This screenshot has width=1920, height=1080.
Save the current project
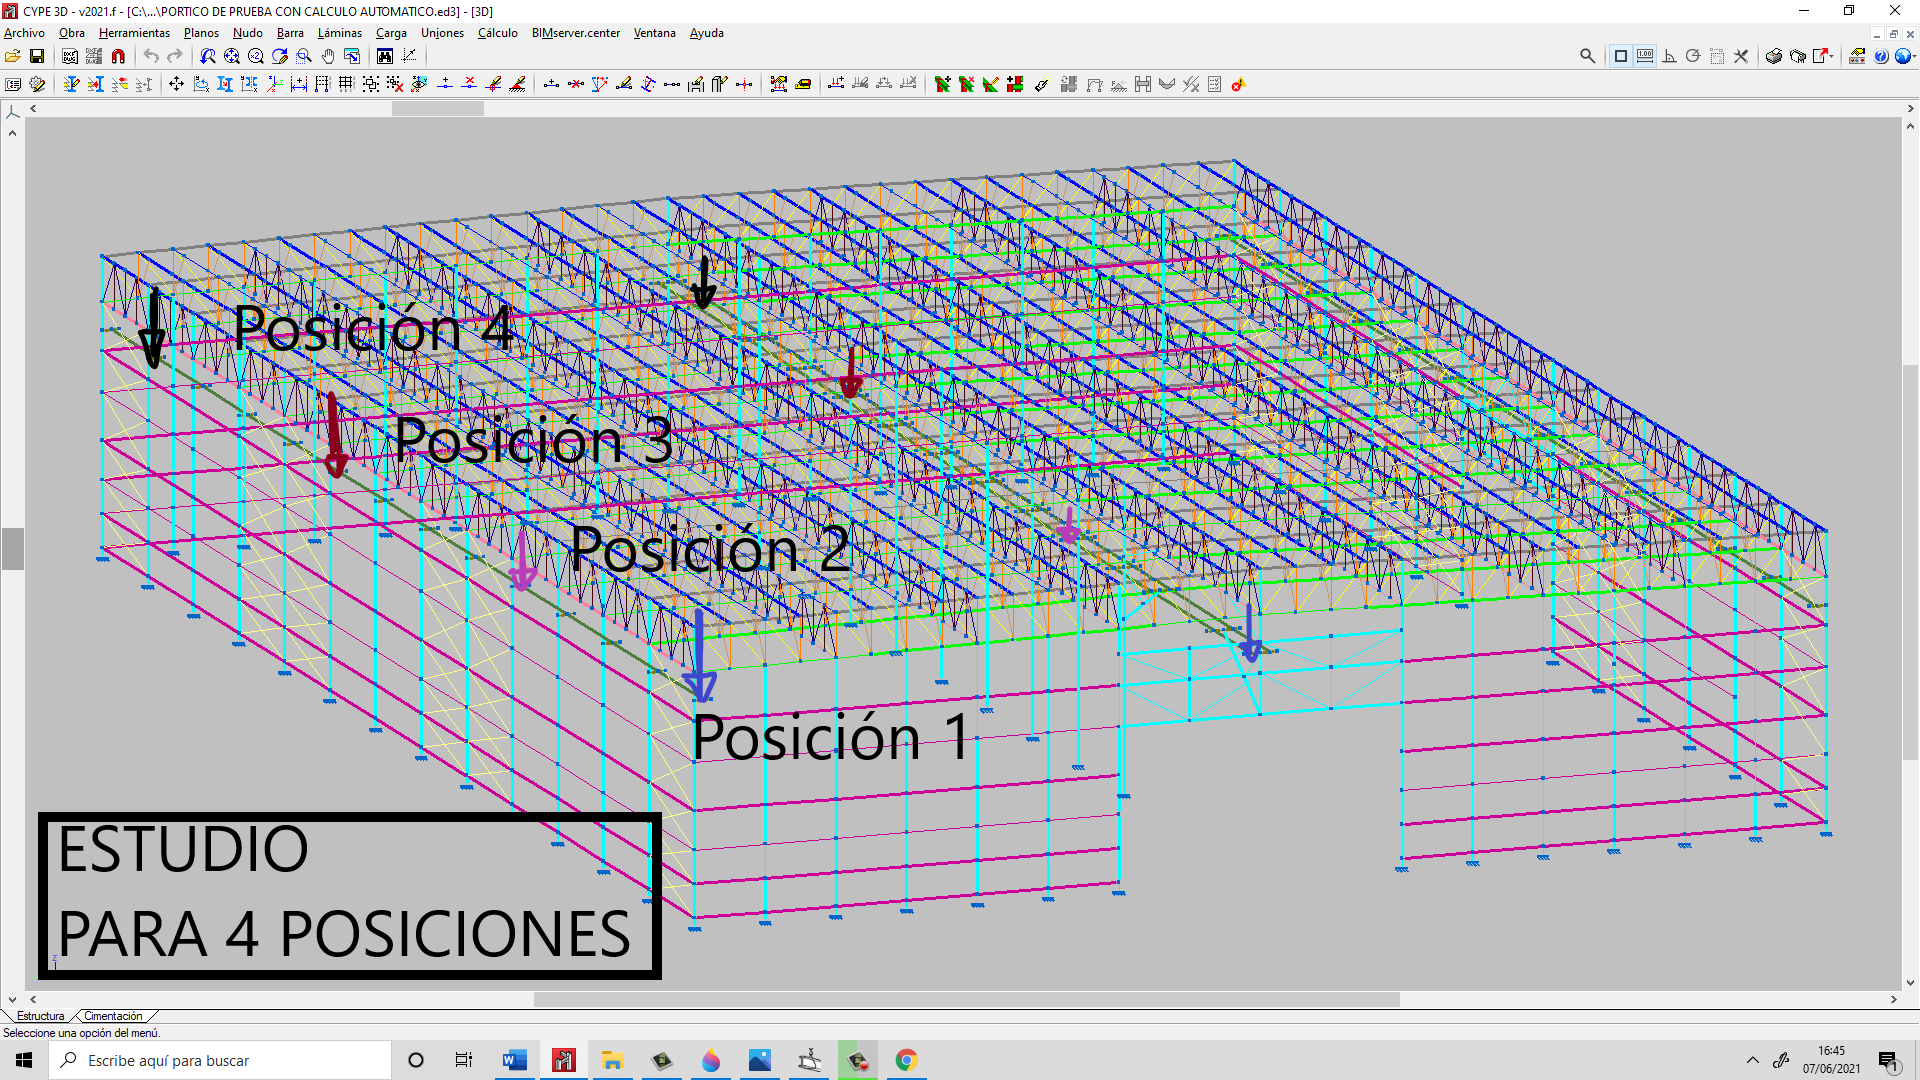37,56
